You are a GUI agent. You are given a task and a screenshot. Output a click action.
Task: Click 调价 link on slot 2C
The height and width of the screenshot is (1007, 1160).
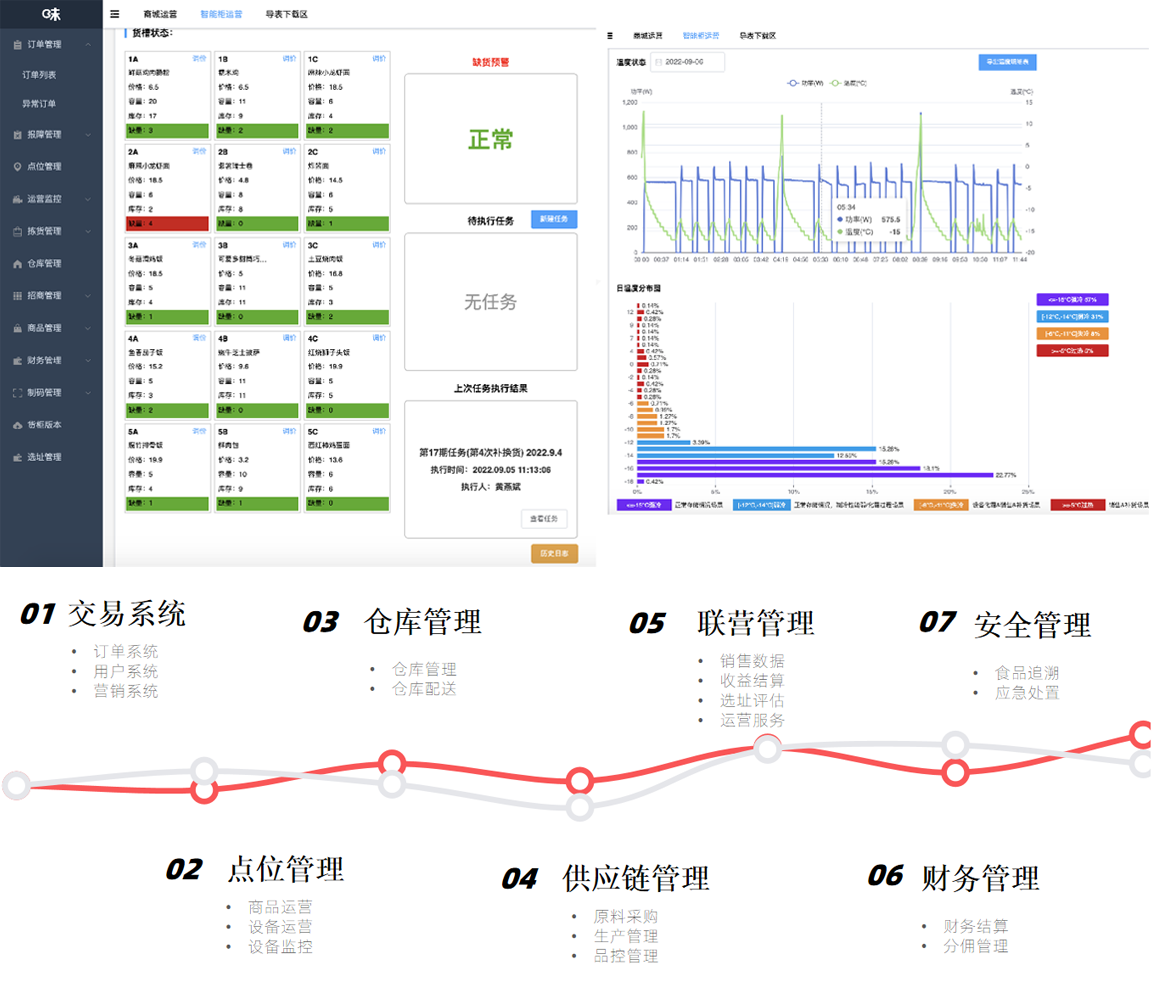(379, 151)
